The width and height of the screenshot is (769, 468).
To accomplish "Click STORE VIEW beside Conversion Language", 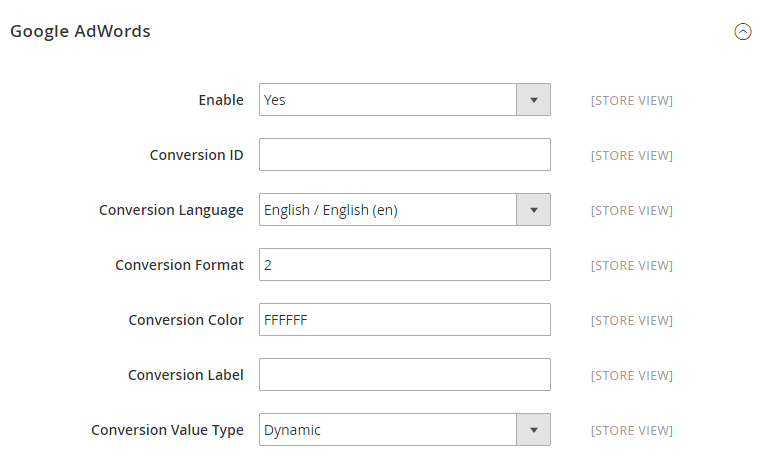I will pos(632,210).
